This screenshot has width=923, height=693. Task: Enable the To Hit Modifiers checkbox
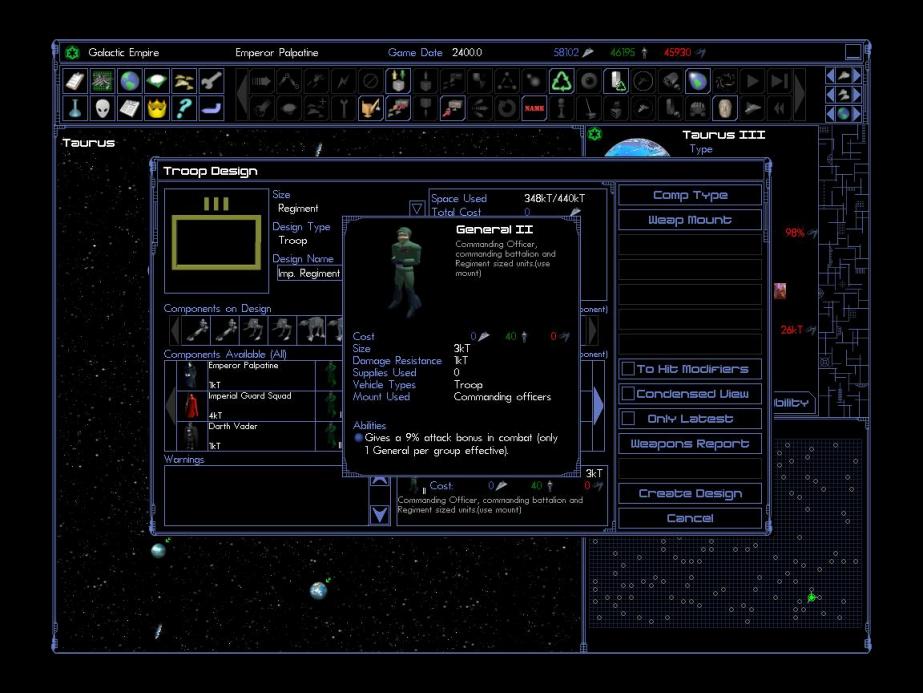click(x=628, y=369)
